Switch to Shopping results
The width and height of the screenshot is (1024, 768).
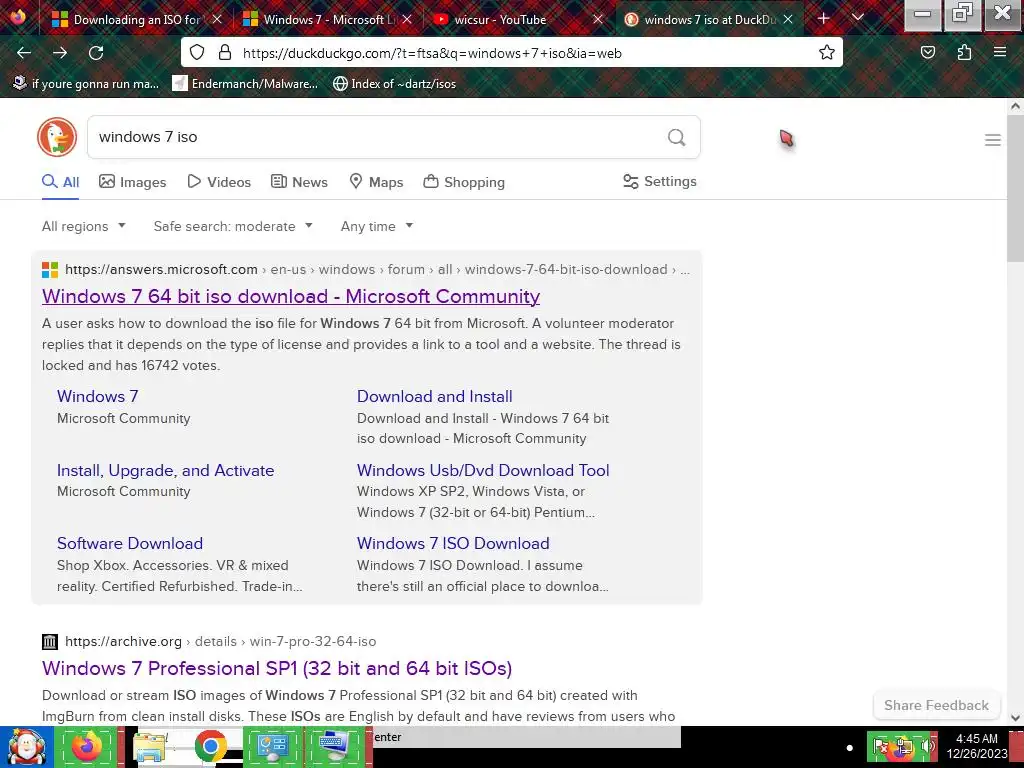pyautogui.click(x=464, y=182)
